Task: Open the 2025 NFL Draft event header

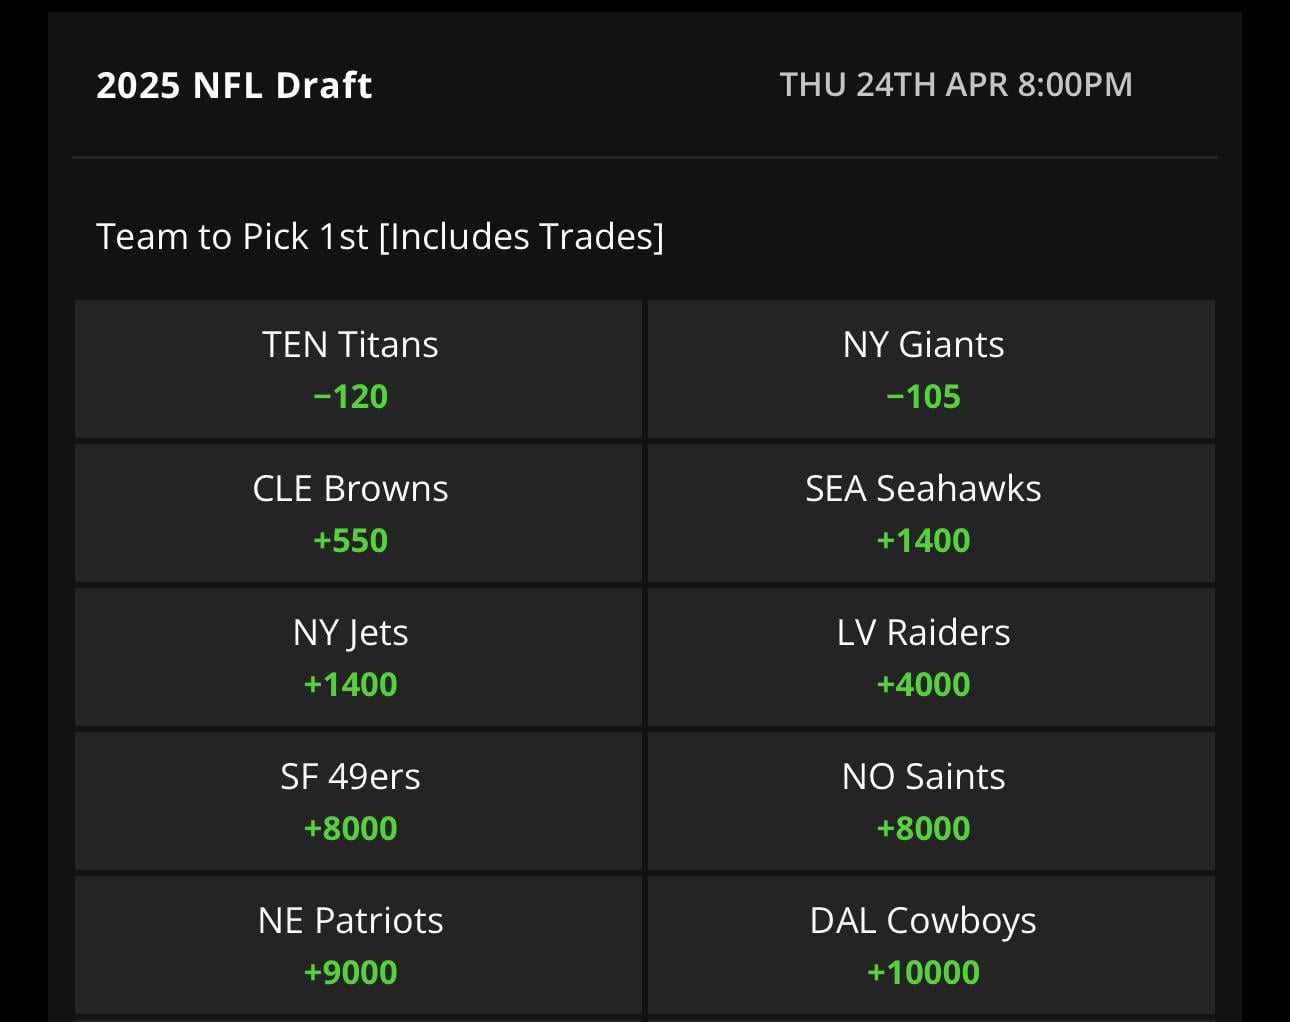Action: pos(234,85)
